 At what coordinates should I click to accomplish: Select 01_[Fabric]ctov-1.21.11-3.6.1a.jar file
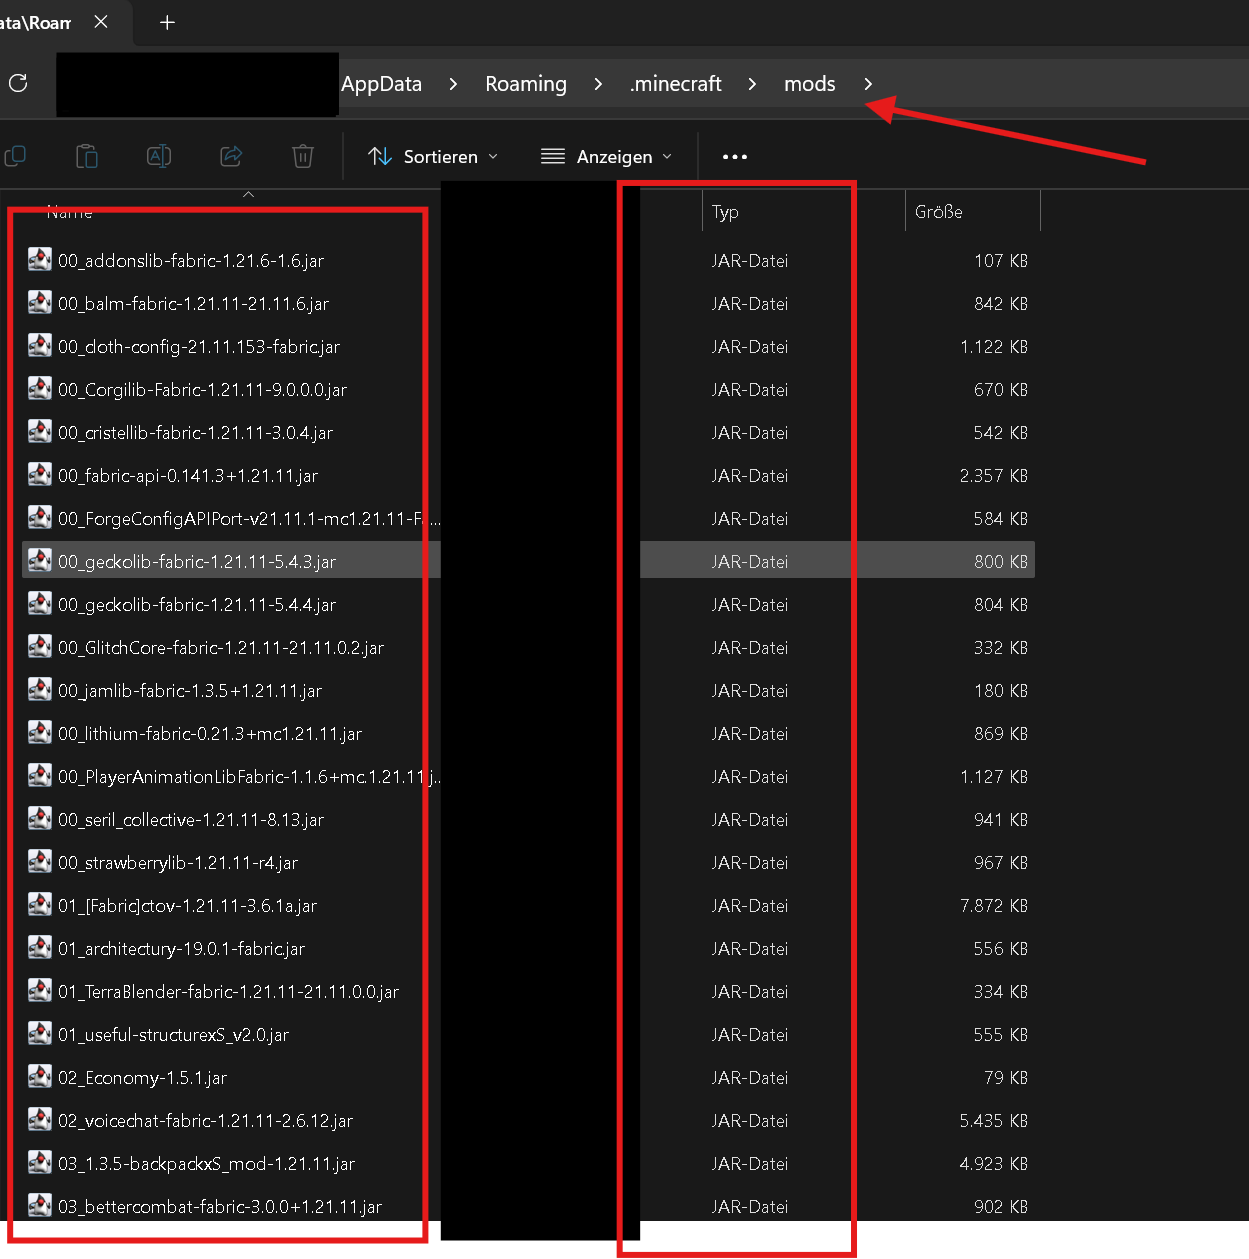pyautogui.click(x=187, y=906)
